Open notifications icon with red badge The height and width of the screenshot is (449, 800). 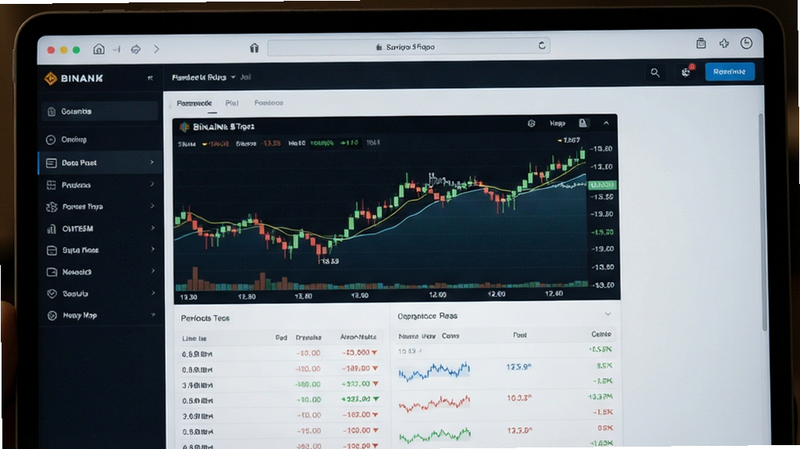[x=687, y=71]
